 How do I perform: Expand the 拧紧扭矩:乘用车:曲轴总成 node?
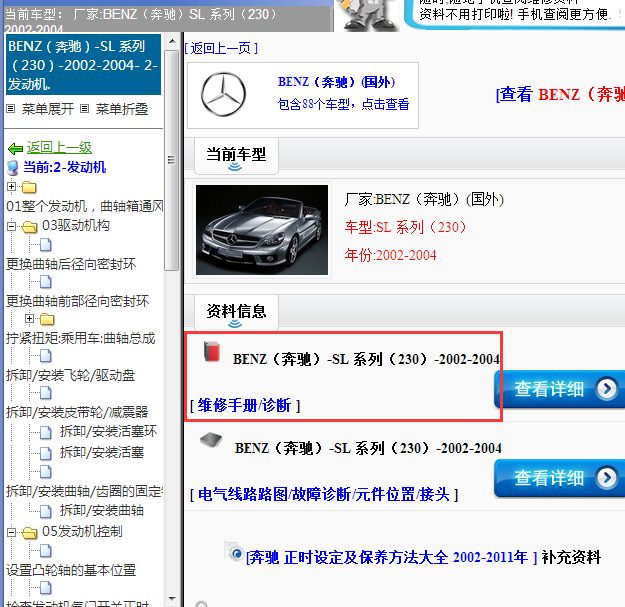pyautogui.click(x=29, y=318)
